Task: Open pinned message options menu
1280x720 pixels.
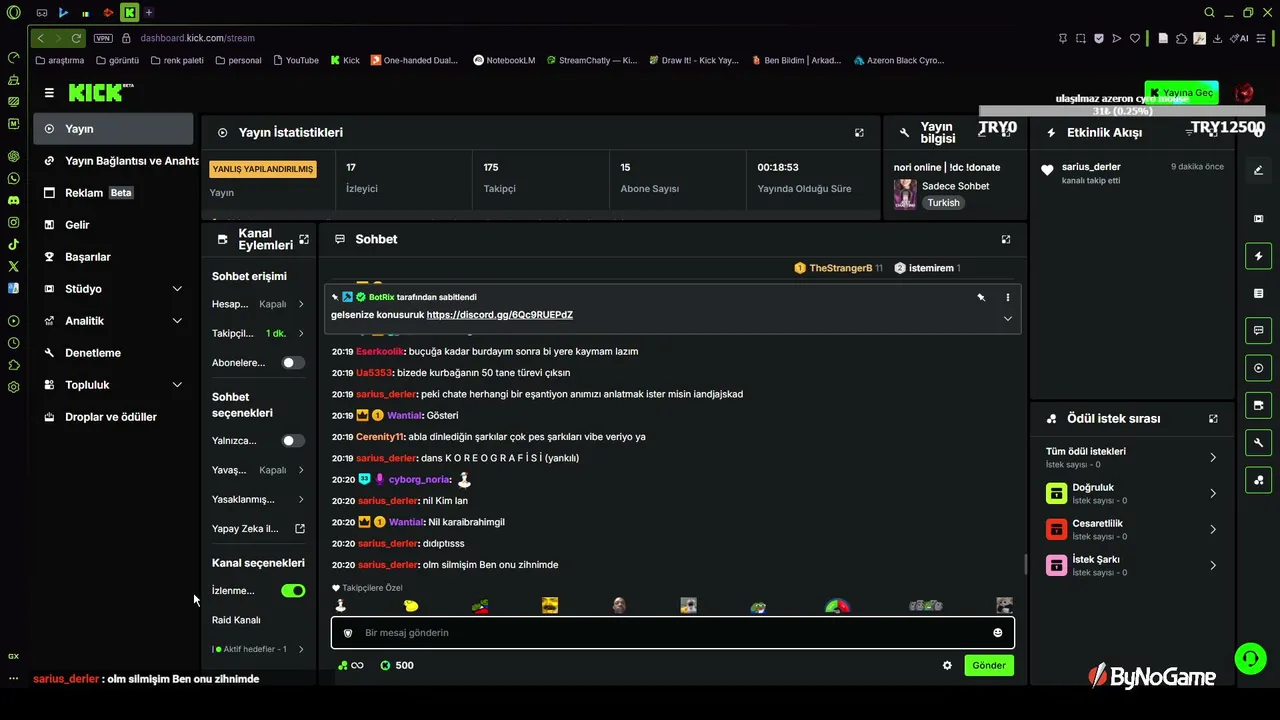Action: pyautogui.click(x=1007, y=297)
